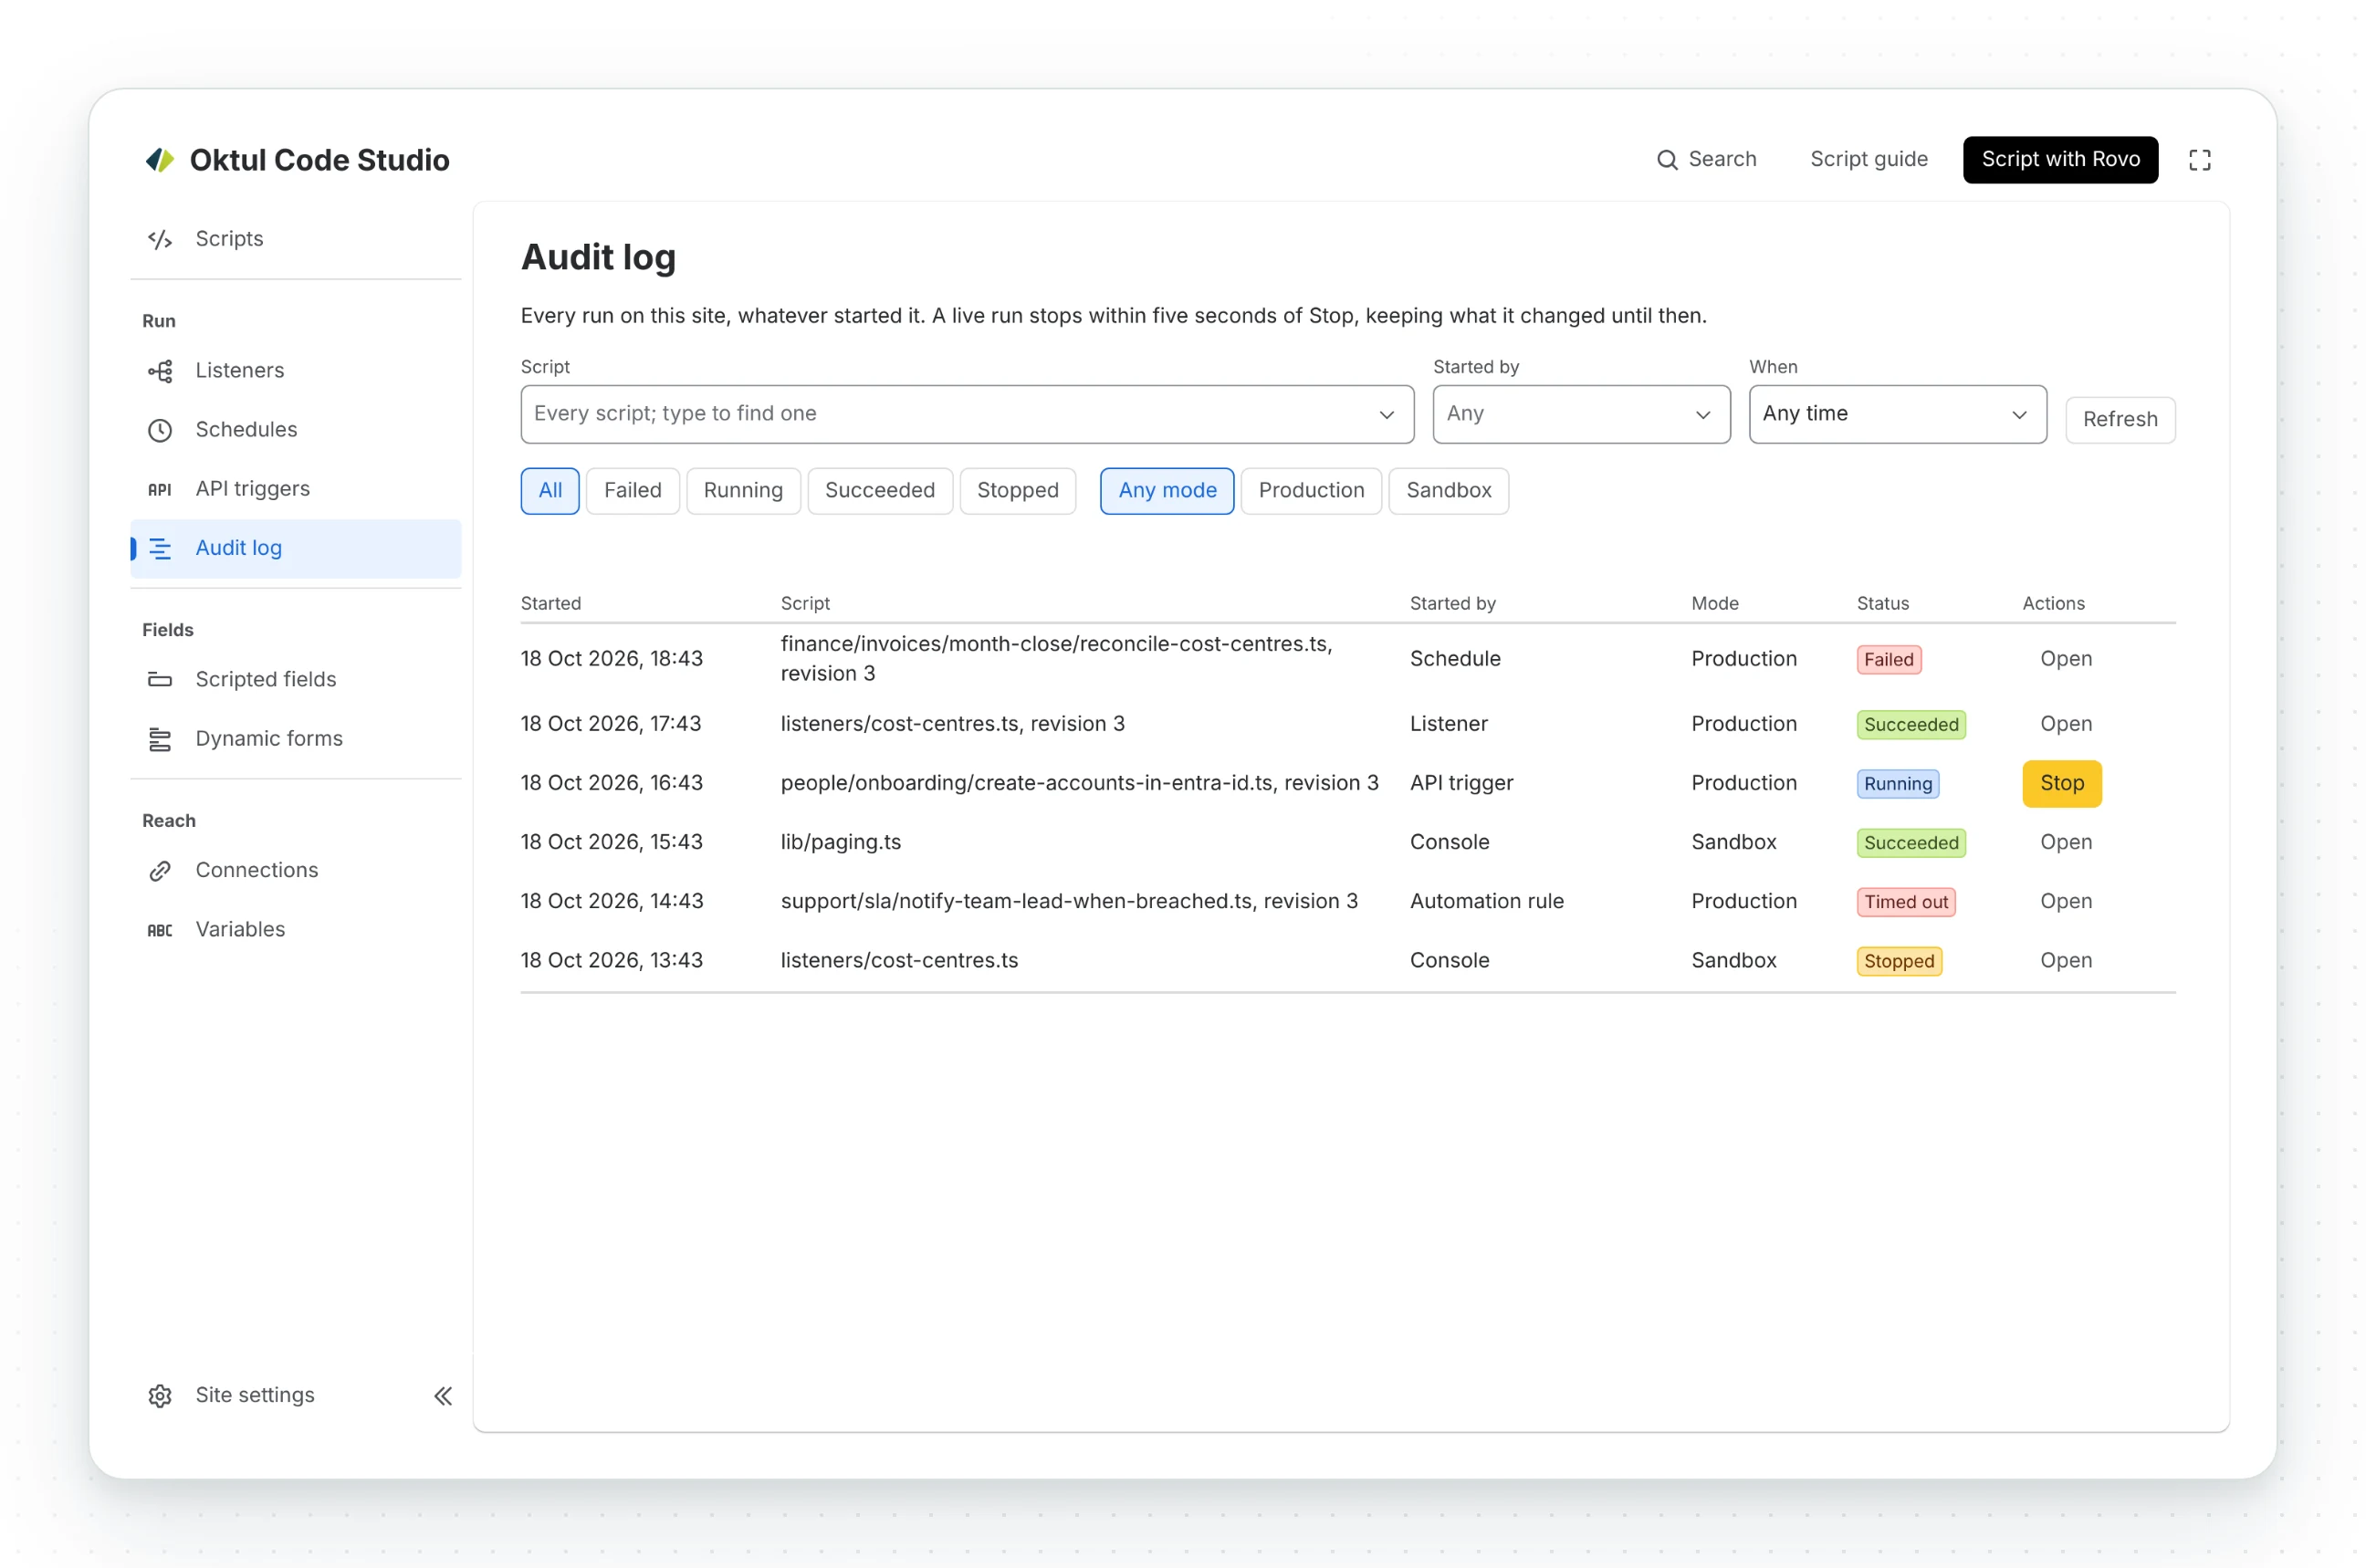
Task: Open the Started by dropdown
Action: [1581, 414]
